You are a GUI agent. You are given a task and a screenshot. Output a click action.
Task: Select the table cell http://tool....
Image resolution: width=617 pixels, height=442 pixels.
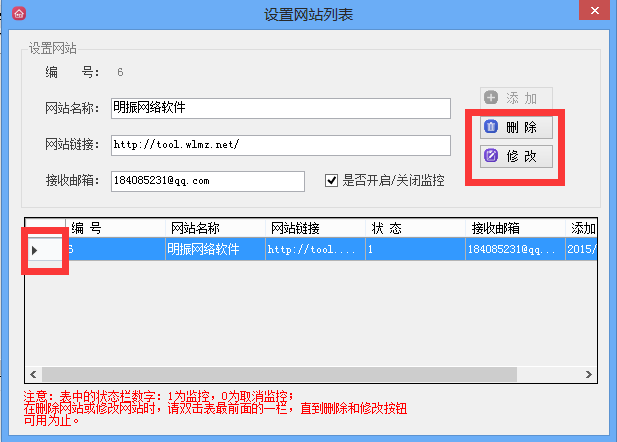pyautogui.click(x=316, y=249)
